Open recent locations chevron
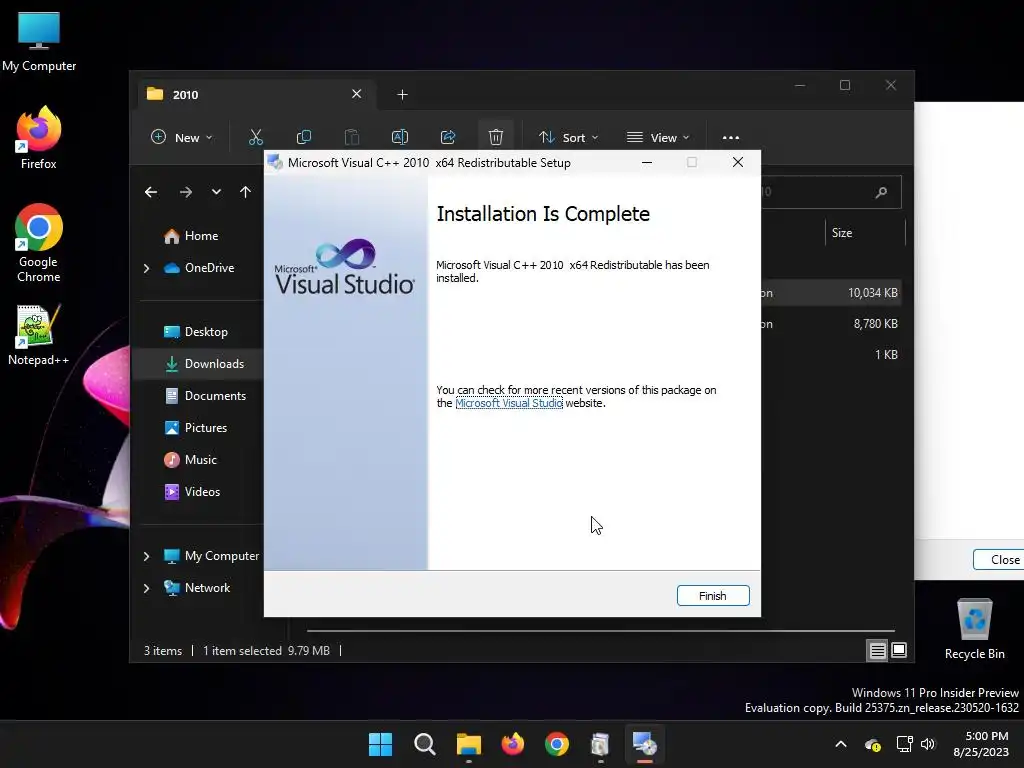Screen dimensions: 1024x768 tap(216, 192)
